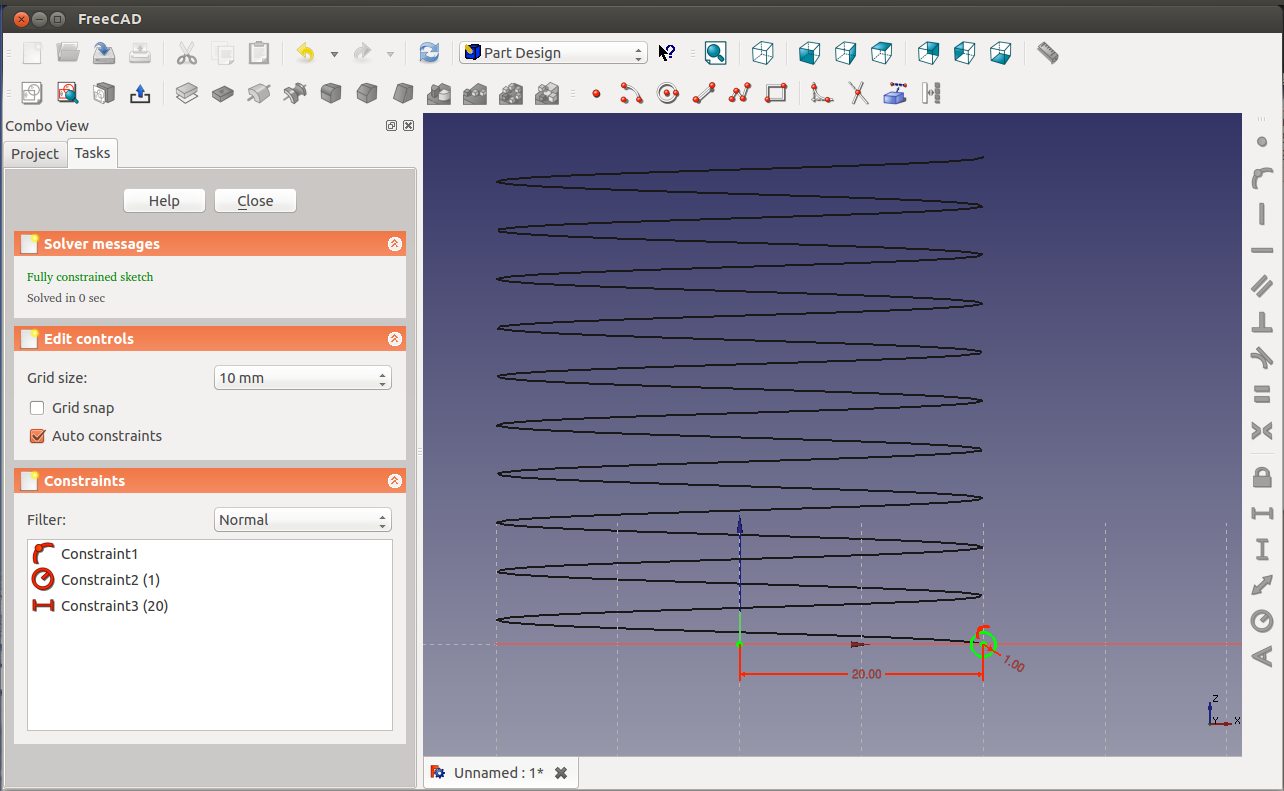Screen dimensions: 1284x791
Task: Open the constraints Filter dropdown
Action: tap(302, 520)
